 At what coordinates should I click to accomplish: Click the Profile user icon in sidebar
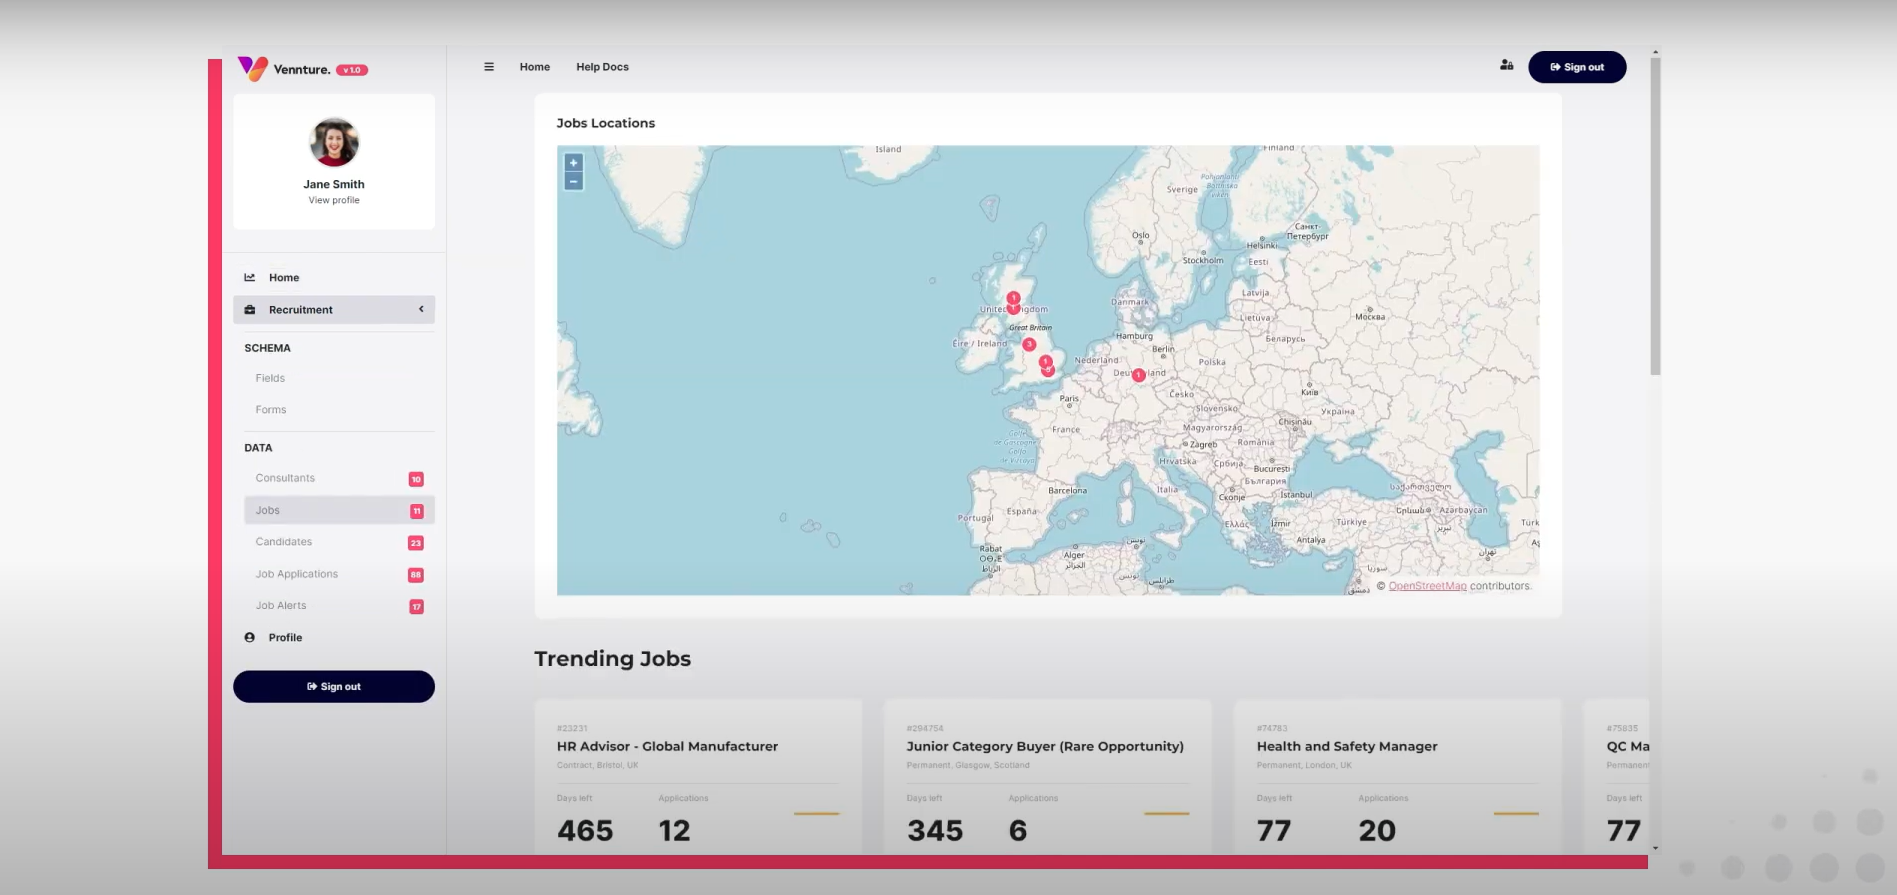pos(250,637)
